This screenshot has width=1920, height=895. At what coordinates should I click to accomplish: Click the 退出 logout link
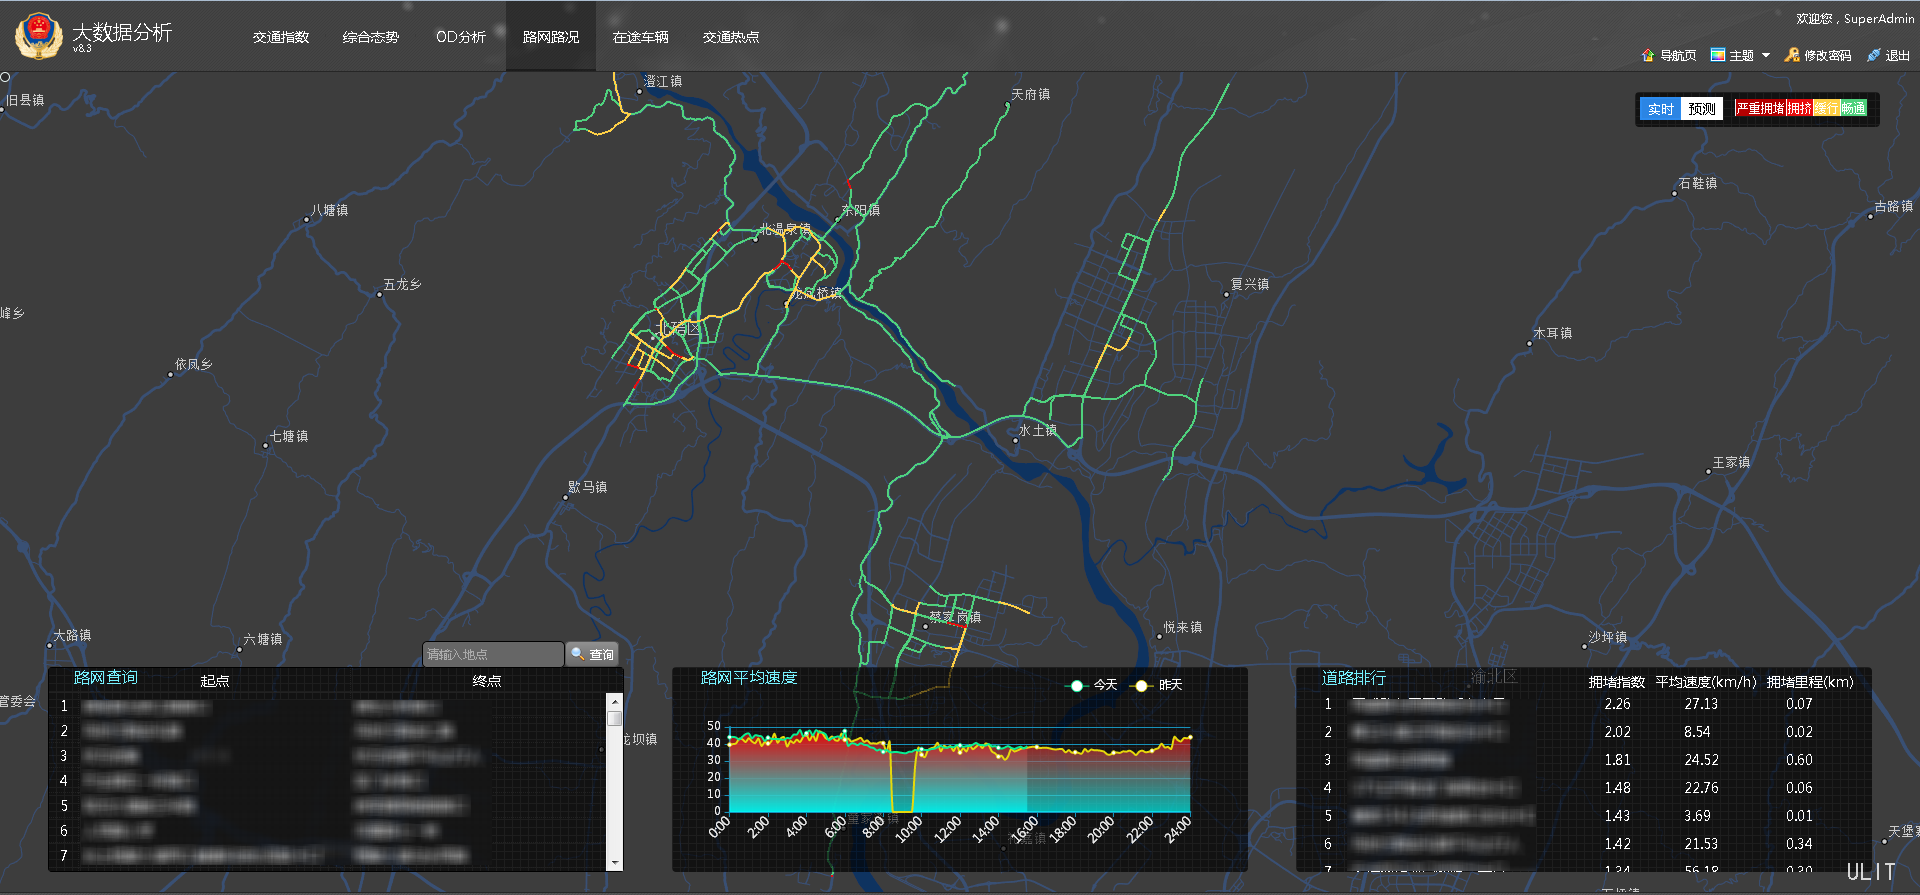click(1897, 56)
